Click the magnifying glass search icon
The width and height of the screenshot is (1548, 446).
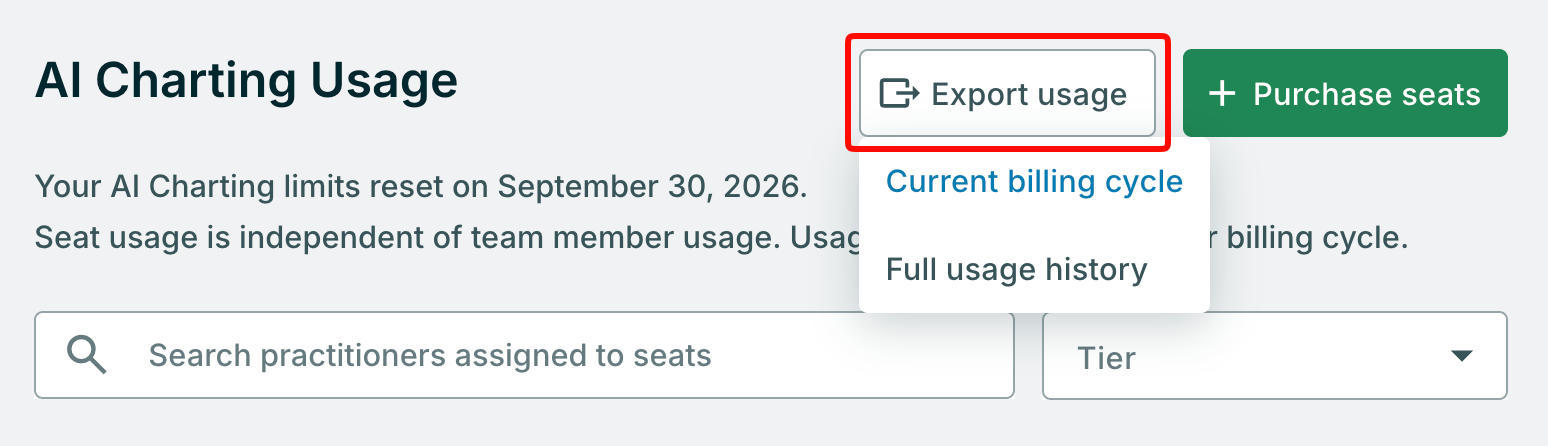coord(87,354)
